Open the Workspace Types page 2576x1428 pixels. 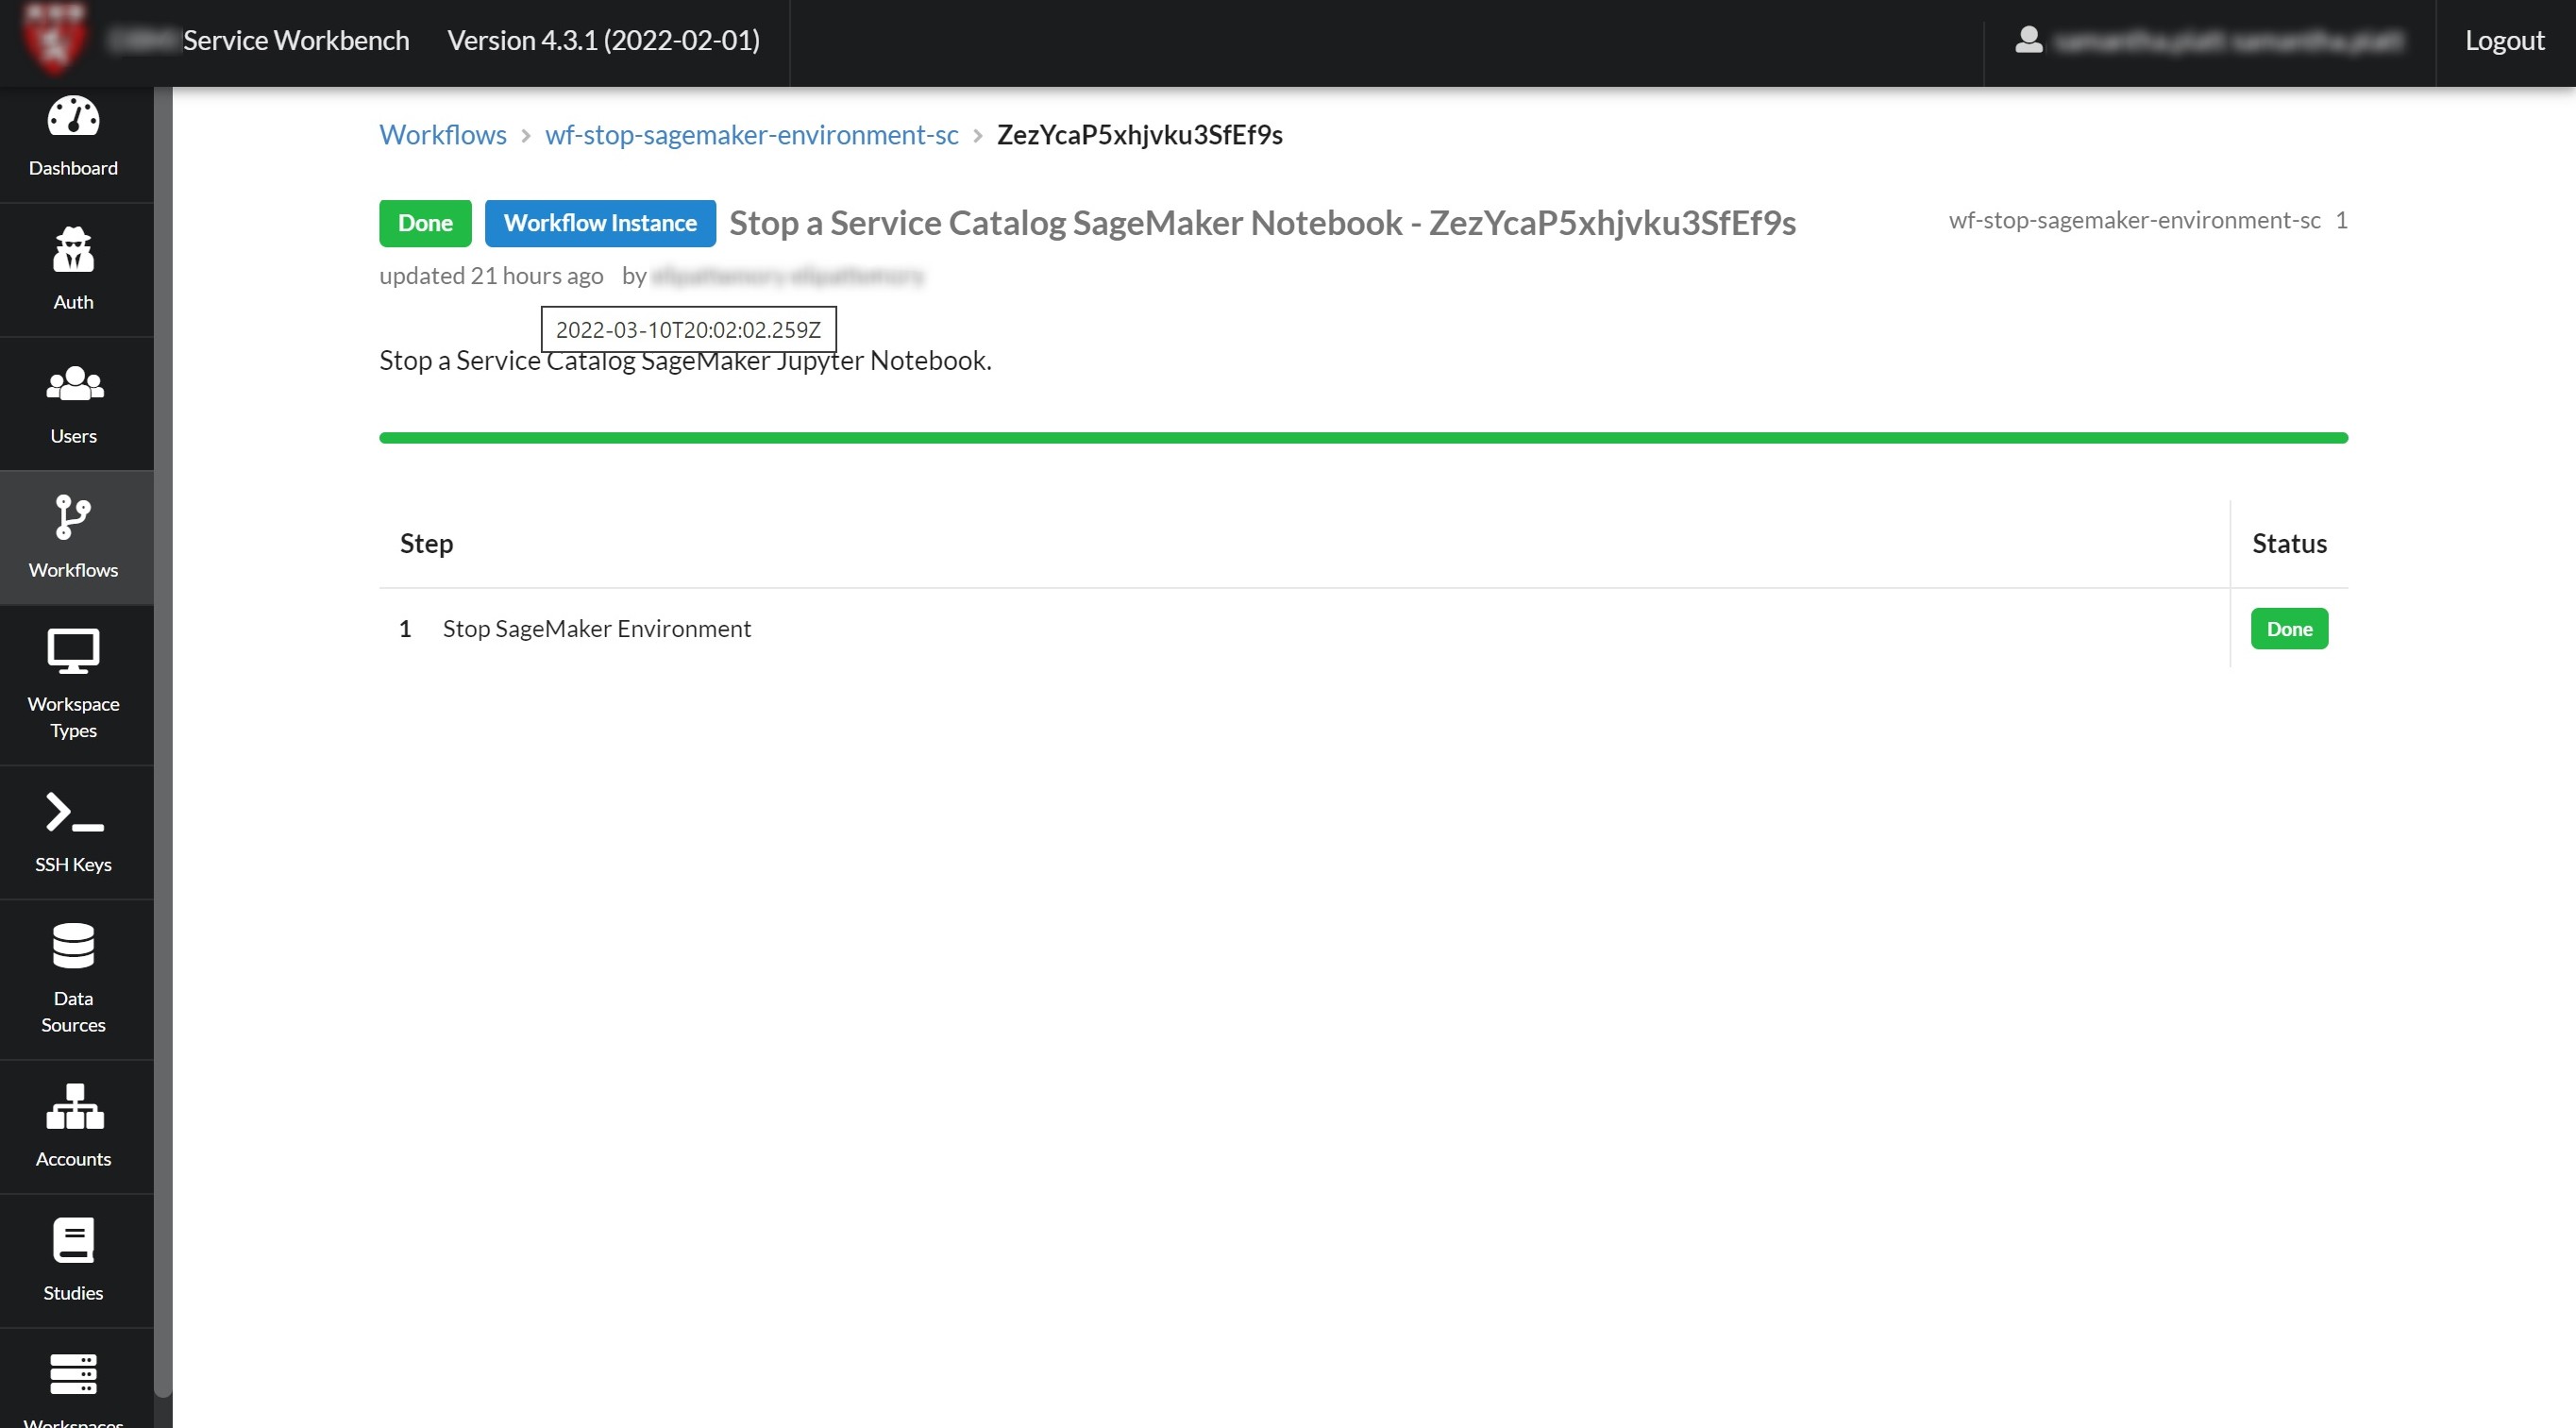(x=73, y=685)
